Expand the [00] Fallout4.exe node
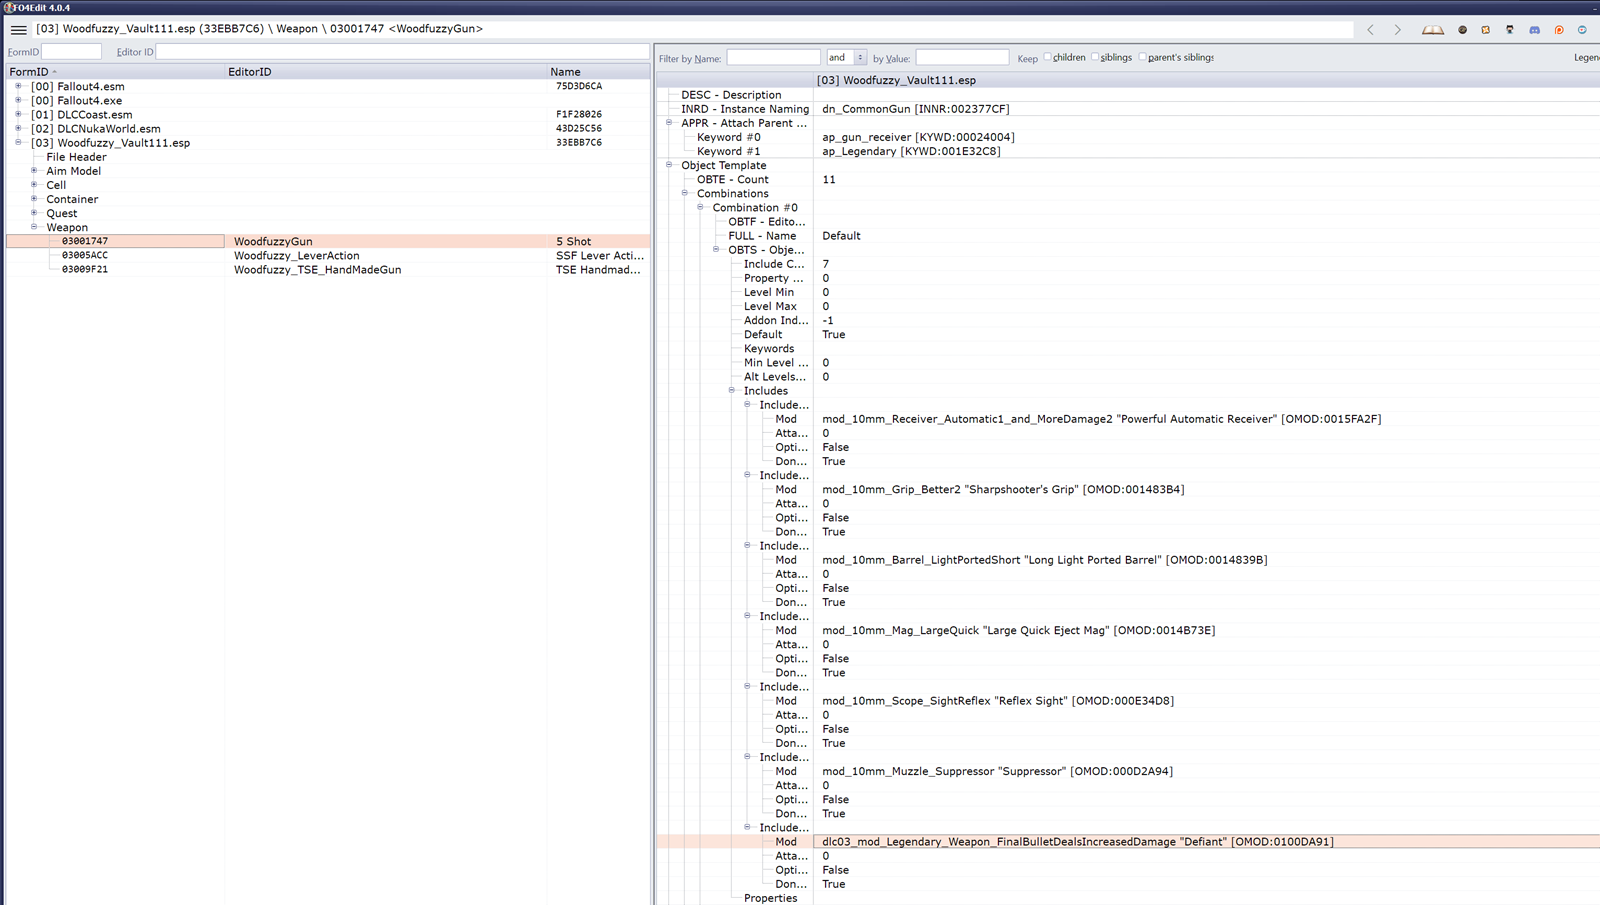This screenshot has width=1600, height=905. [18, 100]
